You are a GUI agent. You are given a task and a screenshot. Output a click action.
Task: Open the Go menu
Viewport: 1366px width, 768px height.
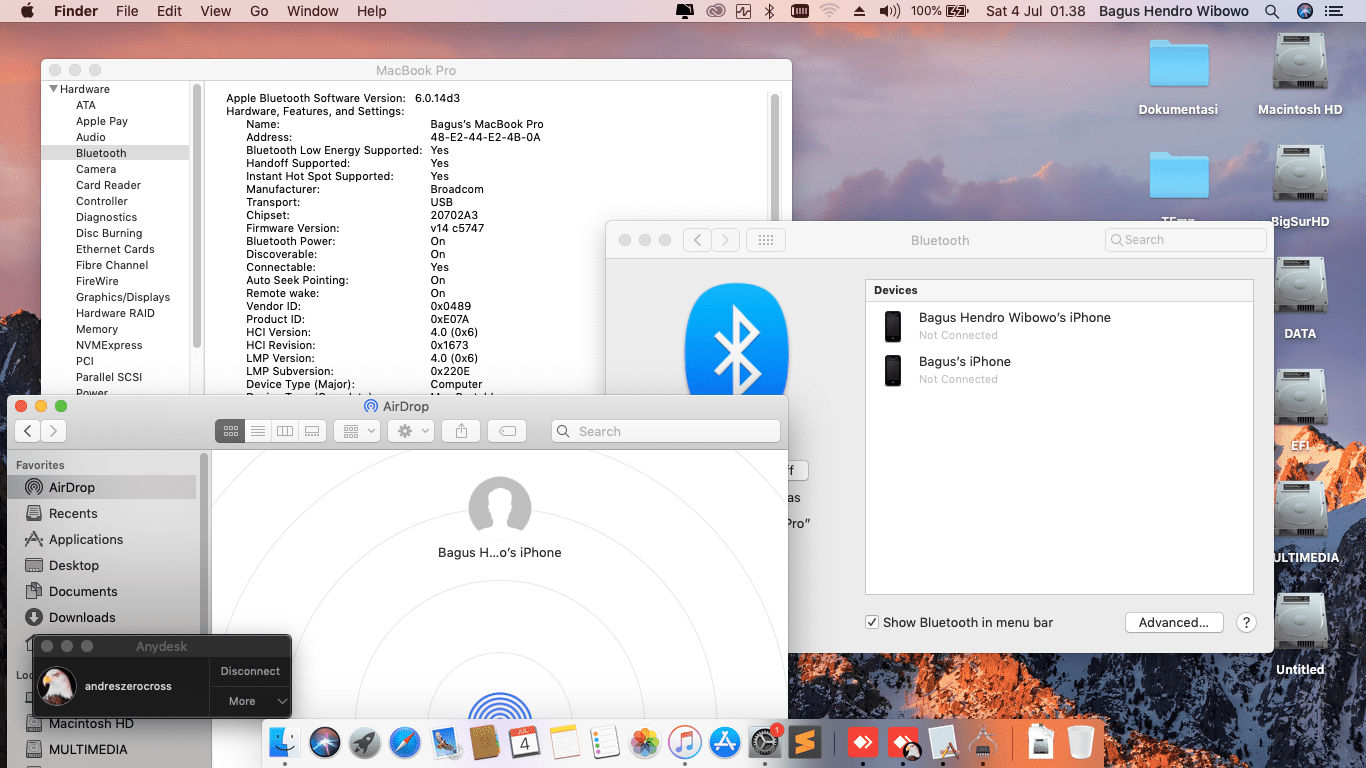click(259, 11)
